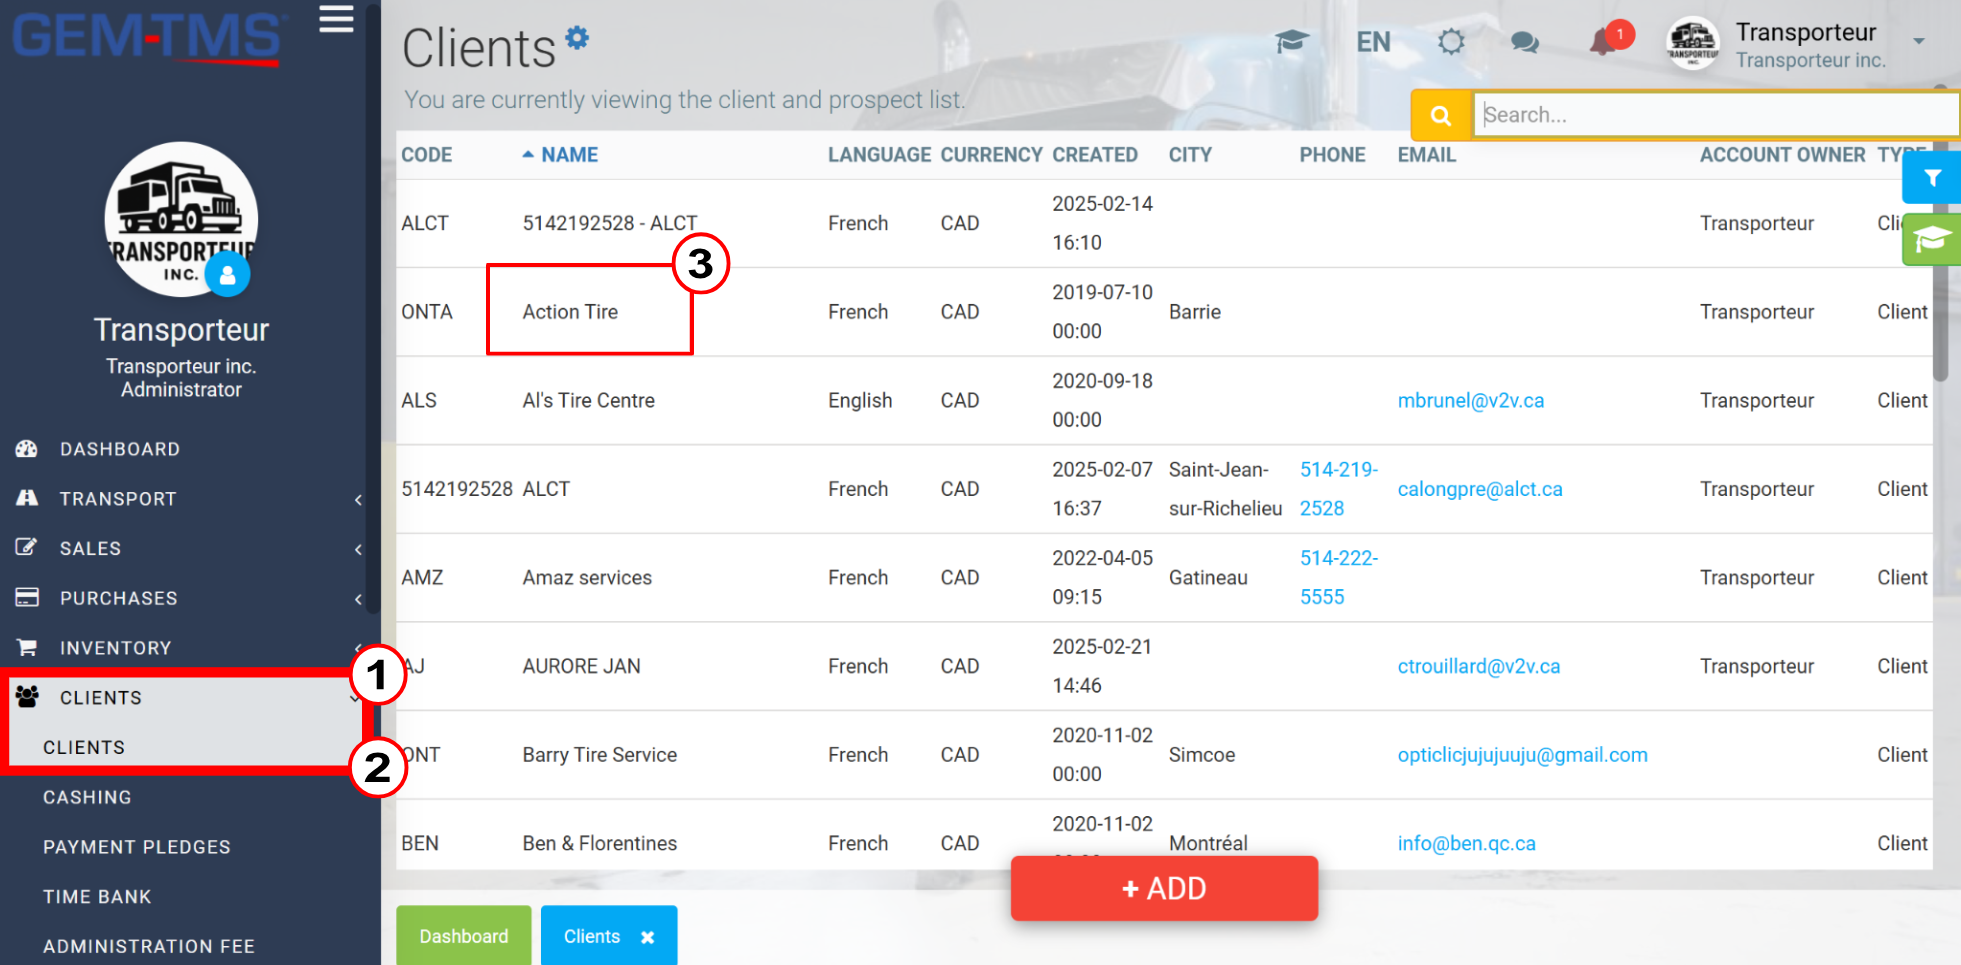Screen dimensions: 1961x965
Task: Open the blue filter funnel button
Action: tap(1932, 178)
